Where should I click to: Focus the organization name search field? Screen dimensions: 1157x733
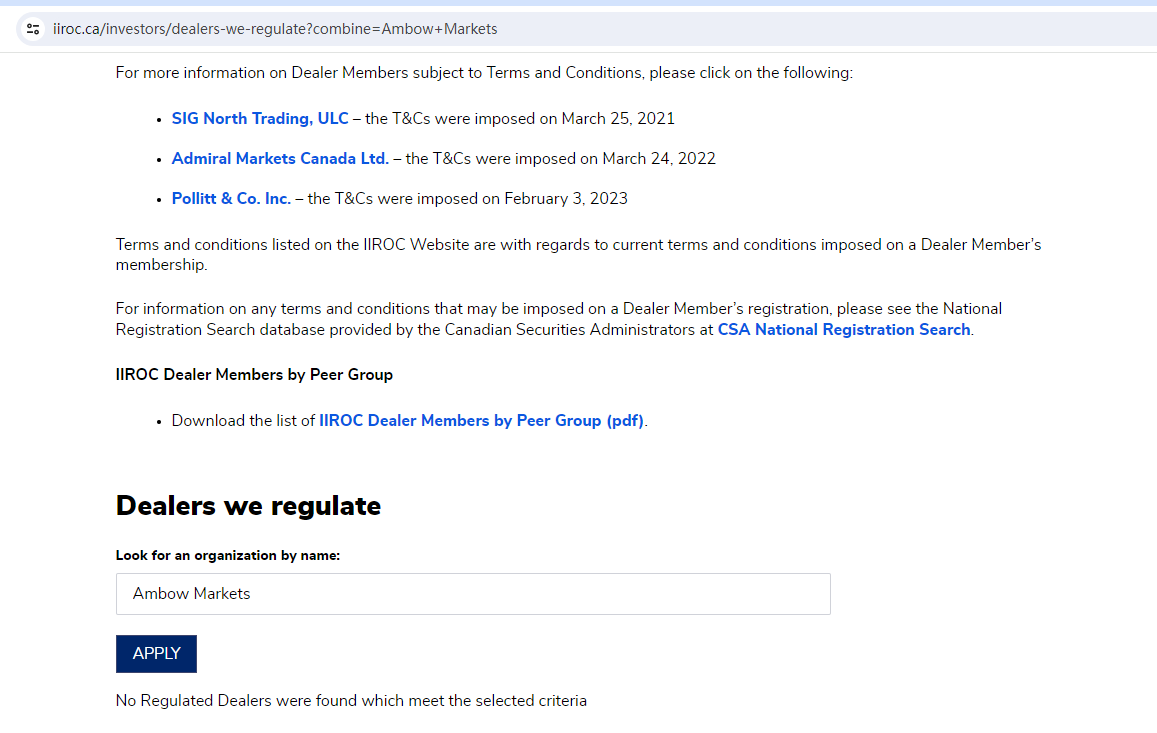coord(473,593)
